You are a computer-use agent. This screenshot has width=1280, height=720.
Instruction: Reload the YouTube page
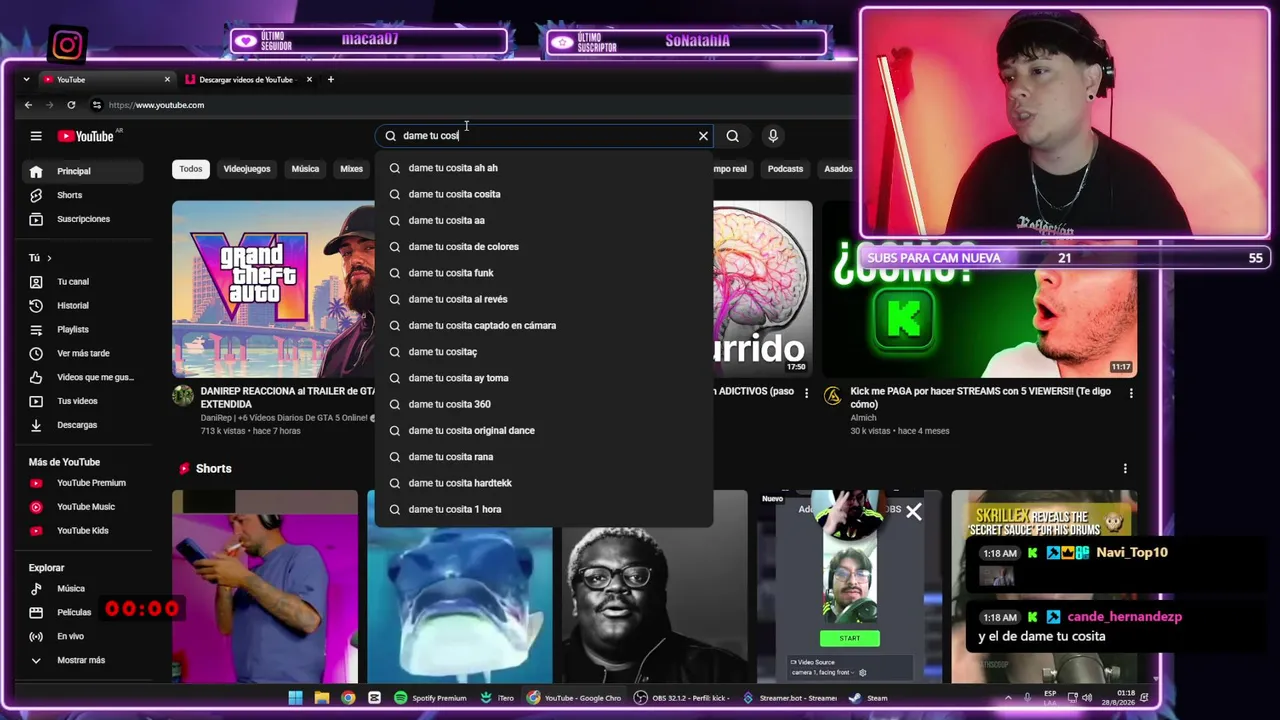tap(71, 105)
